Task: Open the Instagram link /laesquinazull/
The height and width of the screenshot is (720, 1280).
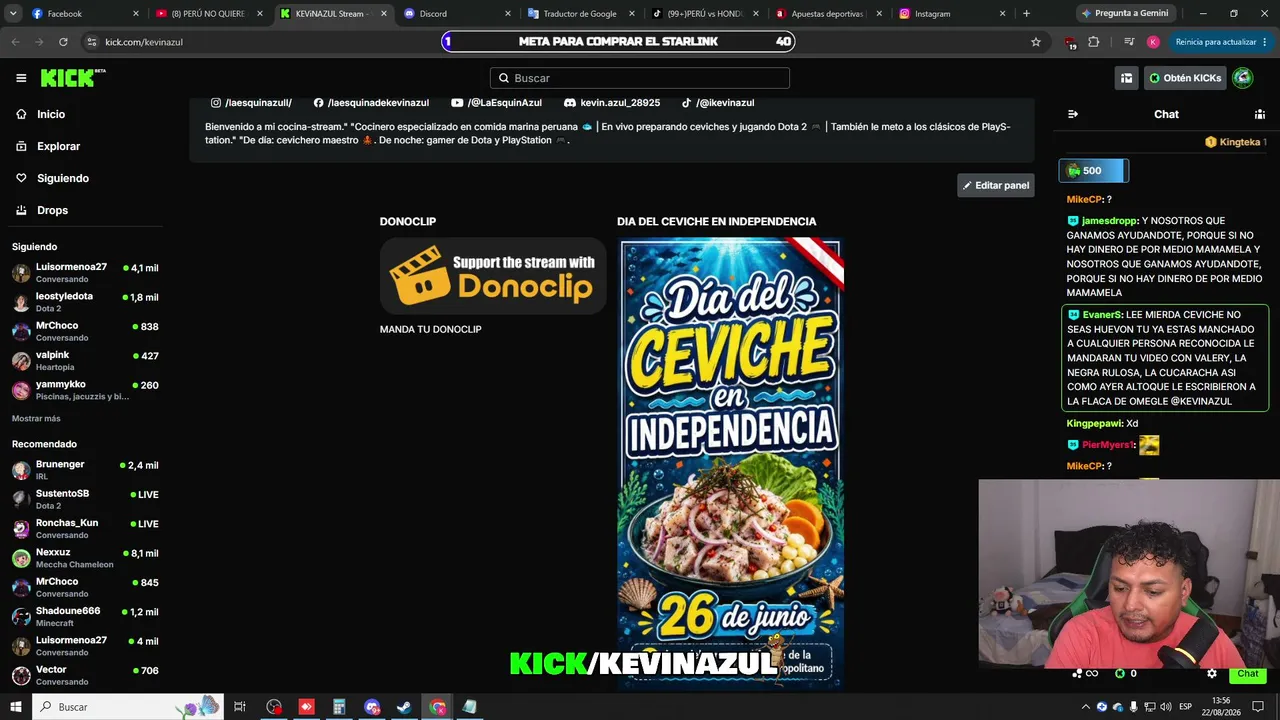Action: 251,103
